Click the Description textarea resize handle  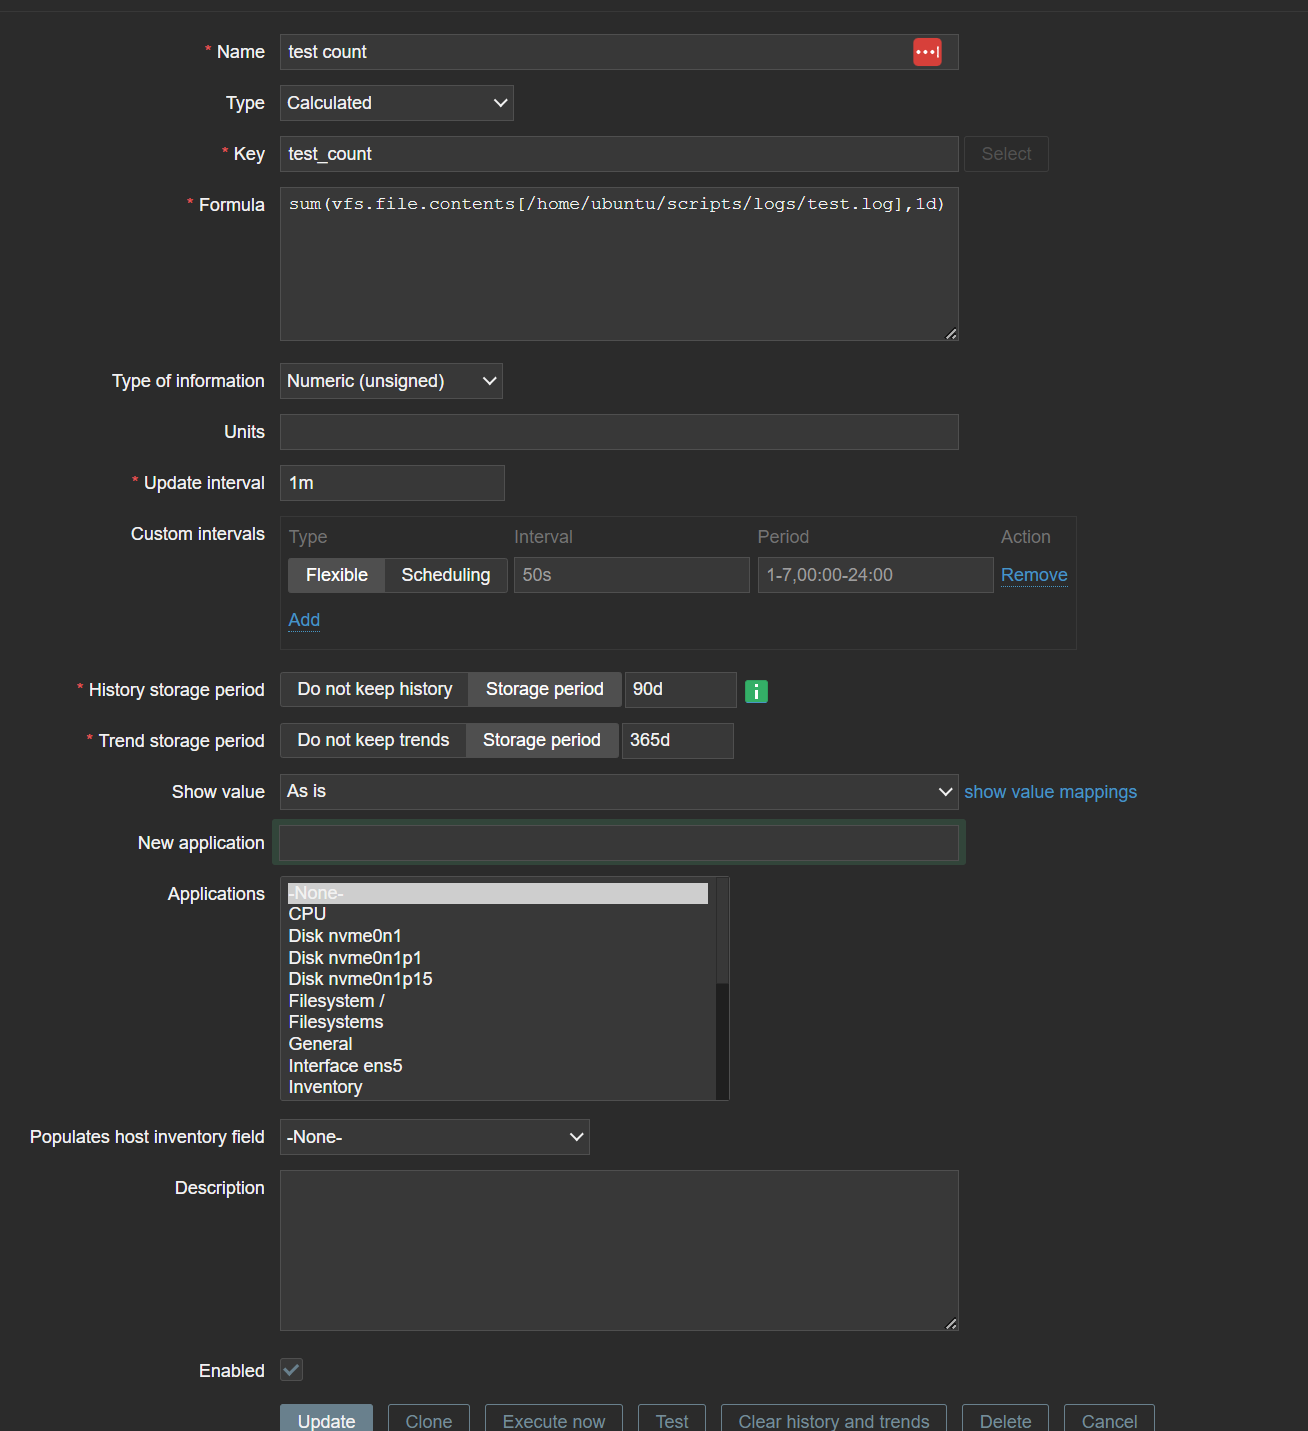[x=951, y=1323]
